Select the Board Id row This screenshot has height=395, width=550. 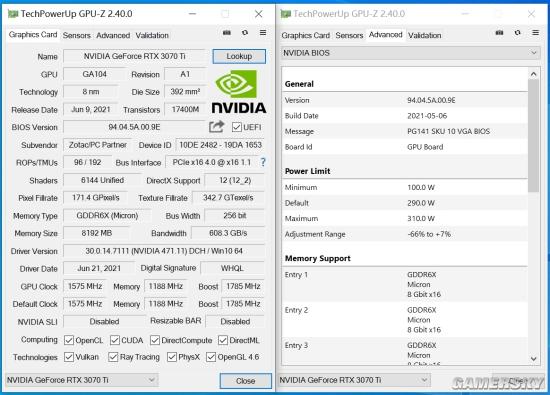[x=405, y=147]
